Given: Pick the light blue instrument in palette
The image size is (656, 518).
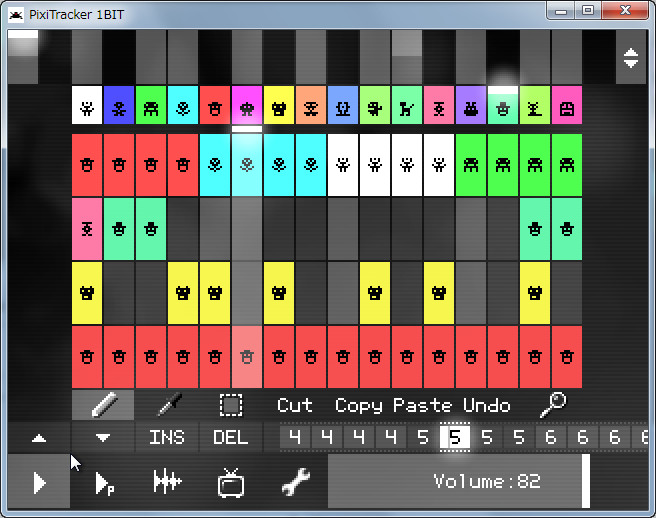Looking at the screenshot, I should (343, 105).
